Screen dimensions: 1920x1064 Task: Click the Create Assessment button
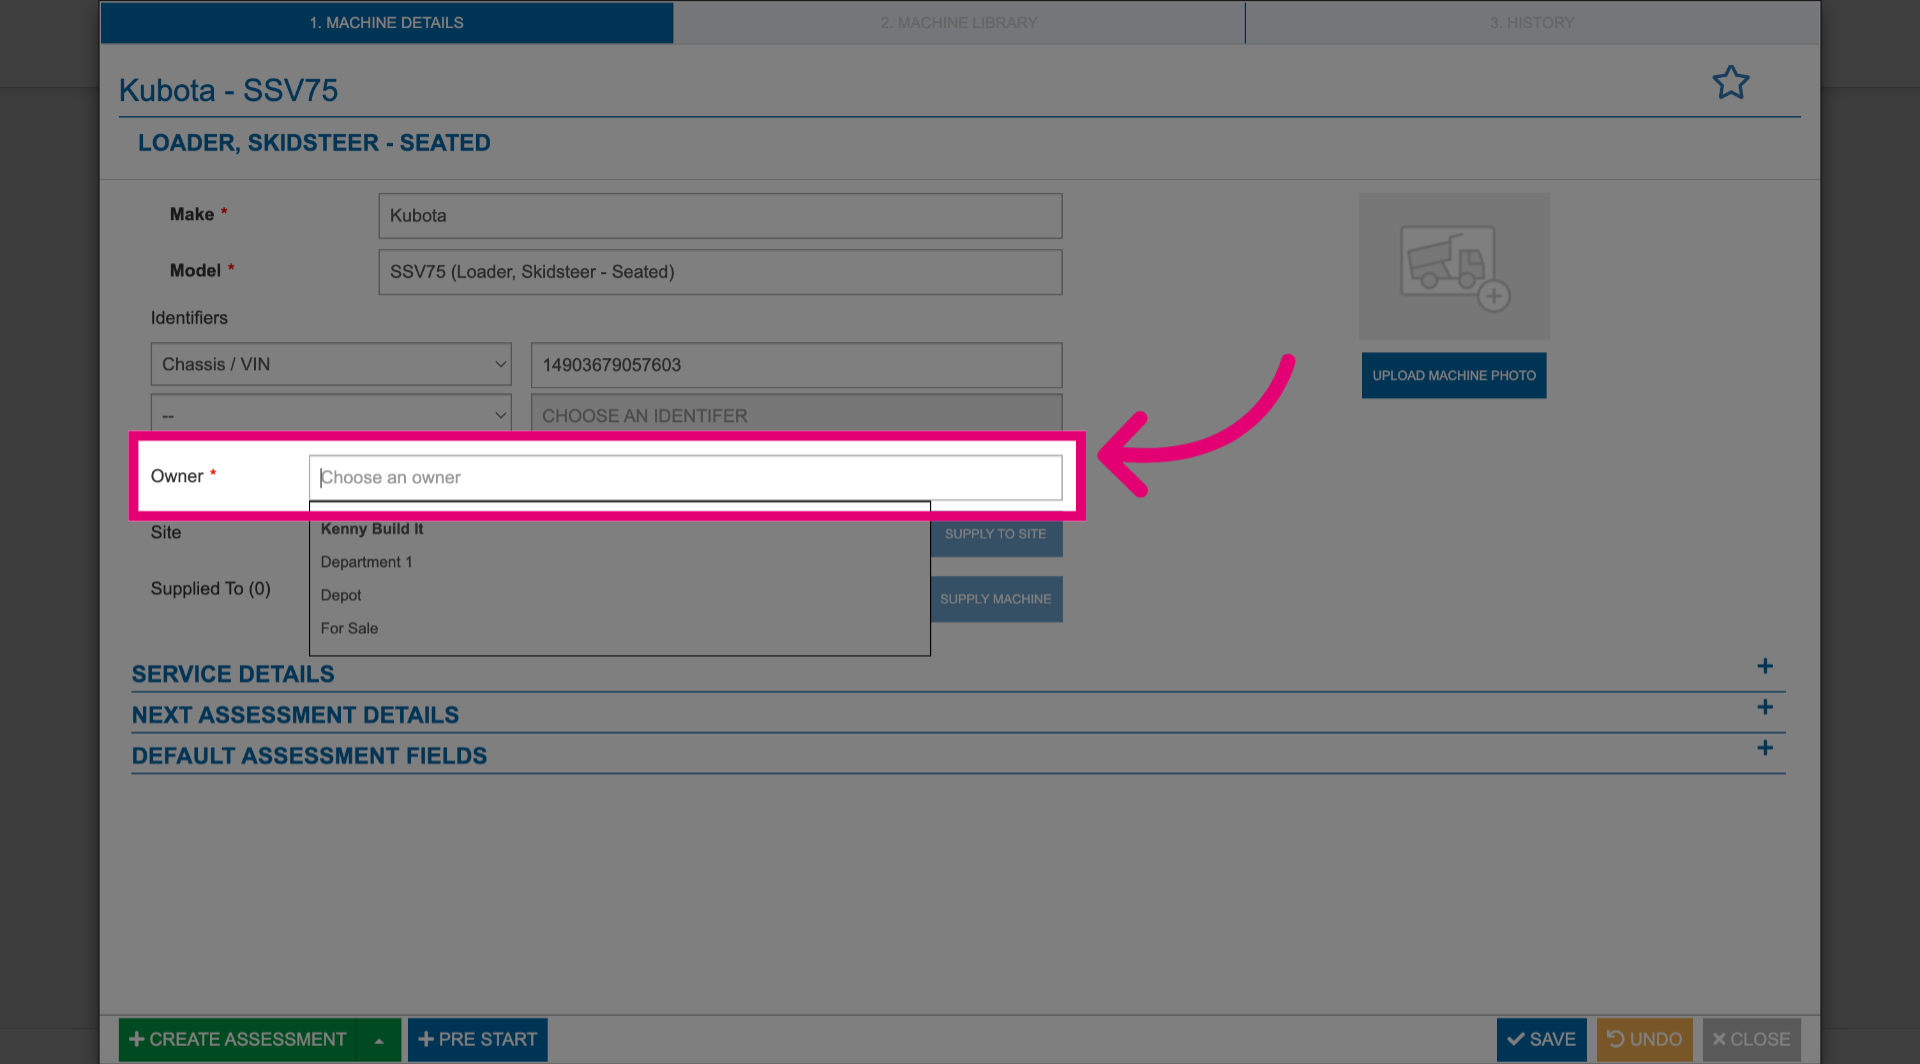[239, 1040]
